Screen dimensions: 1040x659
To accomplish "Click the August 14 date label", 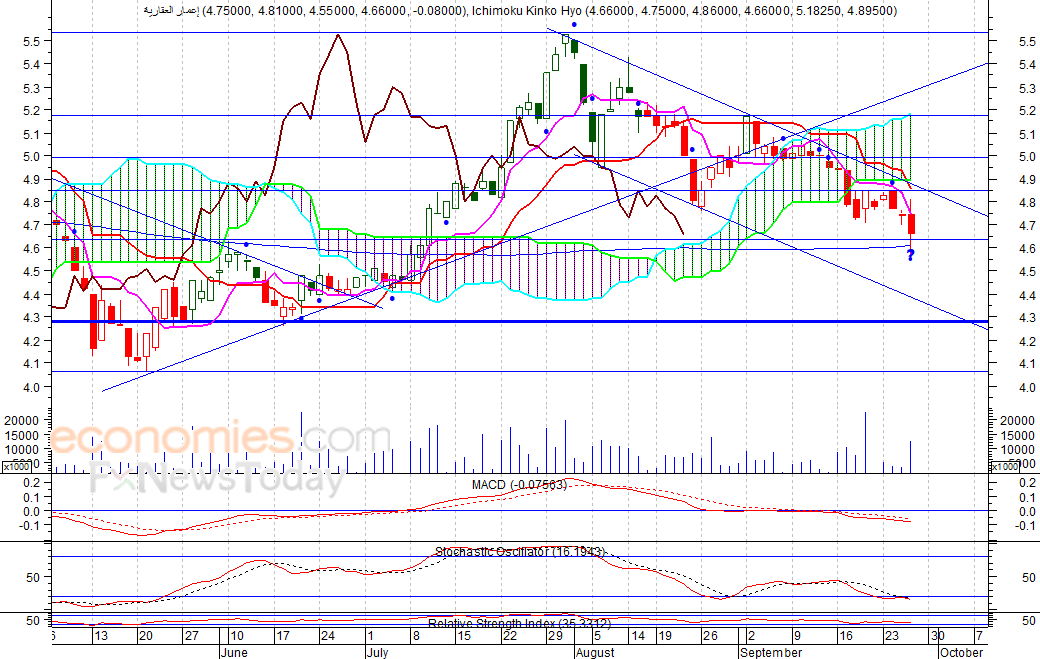I will click(x=637, y=636).
